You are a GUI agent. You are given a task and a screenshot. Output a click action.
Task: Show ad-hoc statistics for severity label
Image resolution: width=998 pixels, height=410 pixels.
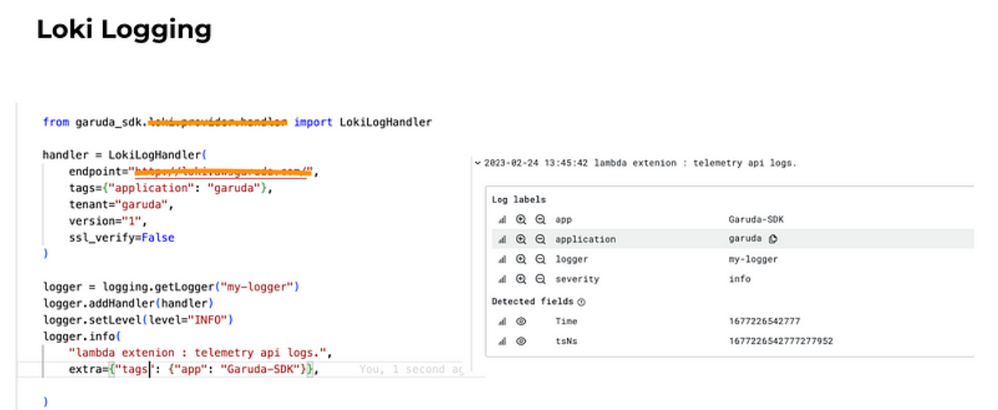coord(502,279)
